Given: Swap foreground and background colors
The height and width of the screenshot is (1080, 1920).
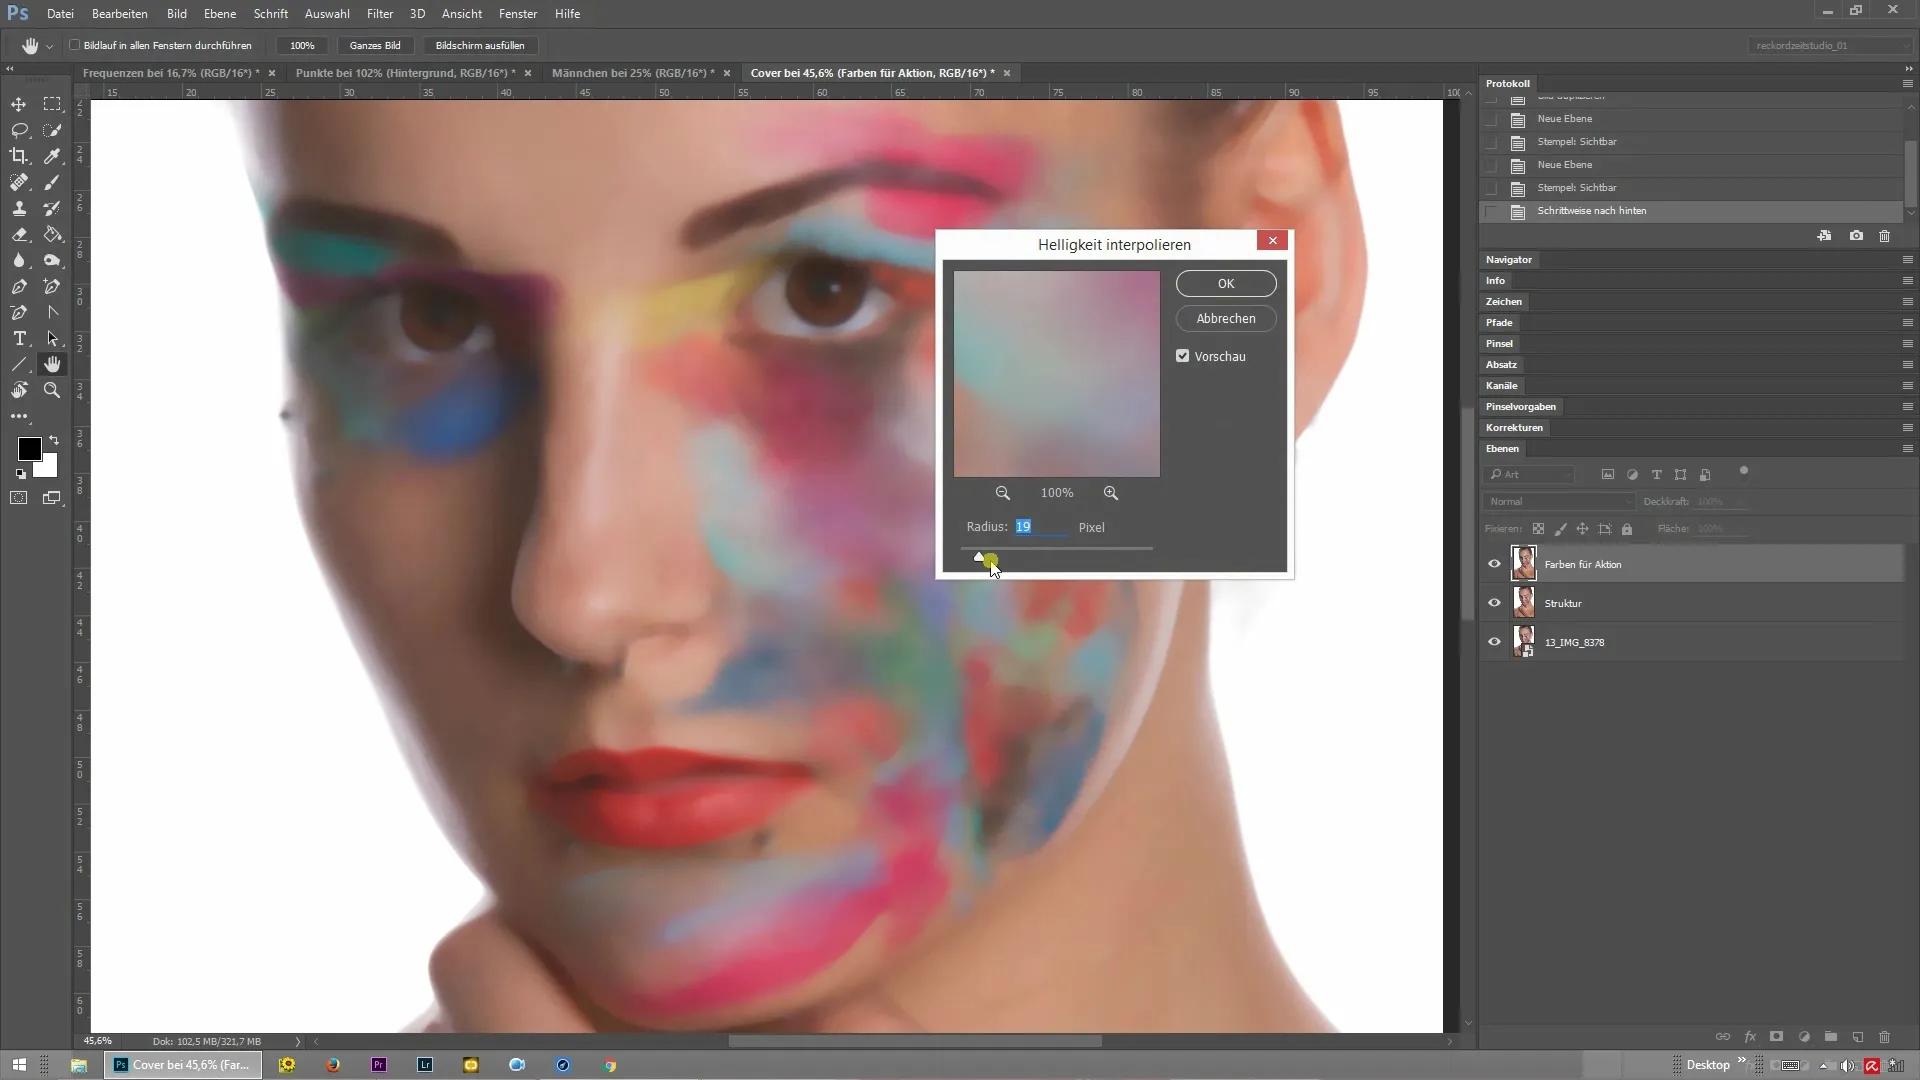Looking at the screenshot, I should point(54,440).
